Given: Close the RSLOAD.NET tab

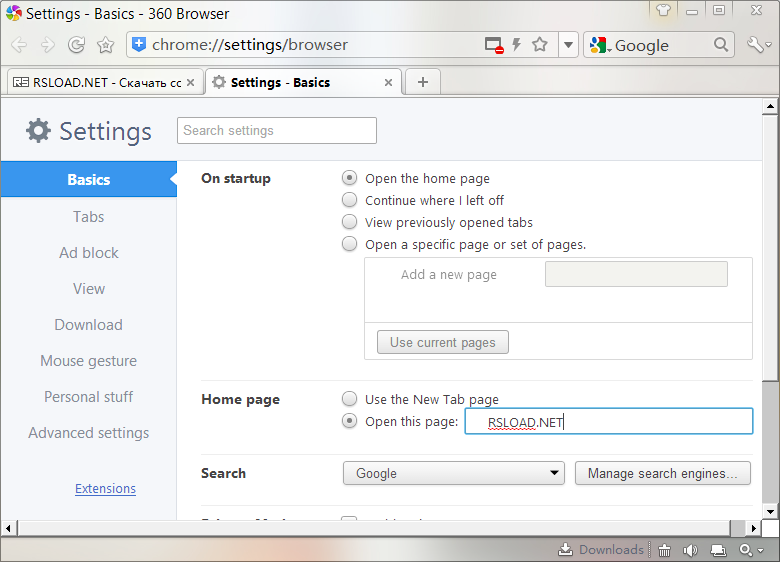Looking at the screenshot, I should point(191,83).
